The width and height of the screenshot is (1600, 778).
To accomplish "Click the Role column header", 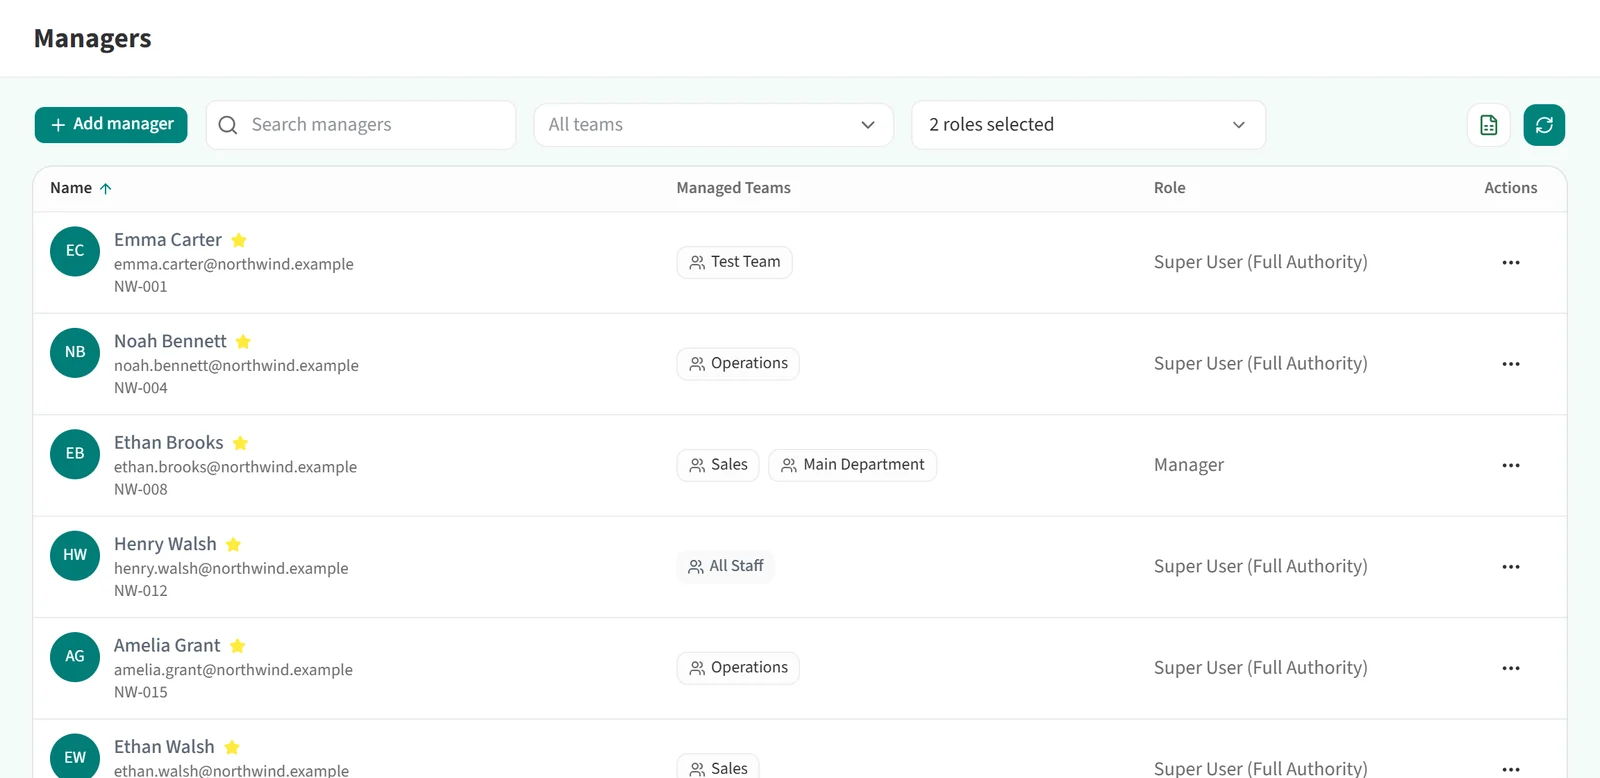I will [x=1169, y=188].
